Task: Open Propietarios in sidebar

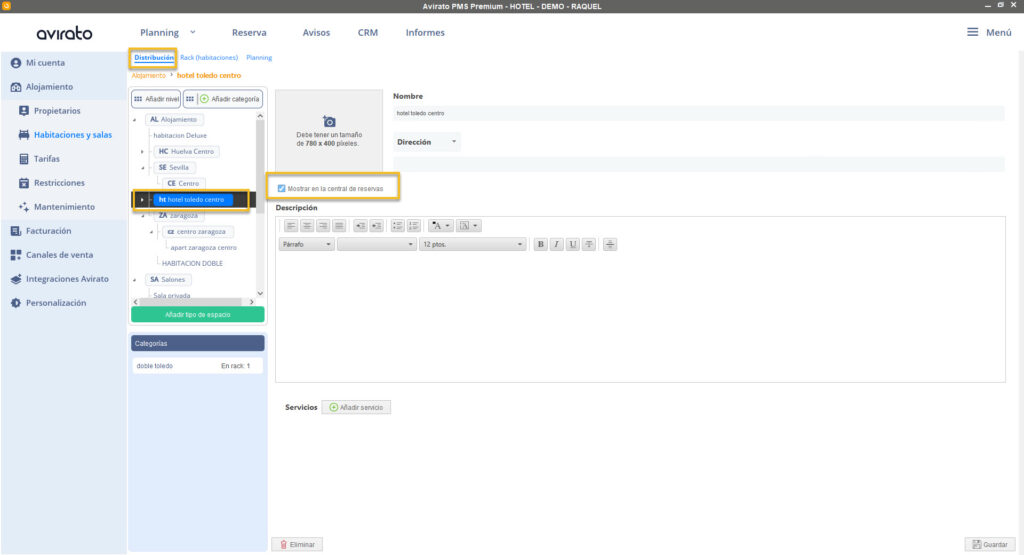Action: (x=50, y=111)
